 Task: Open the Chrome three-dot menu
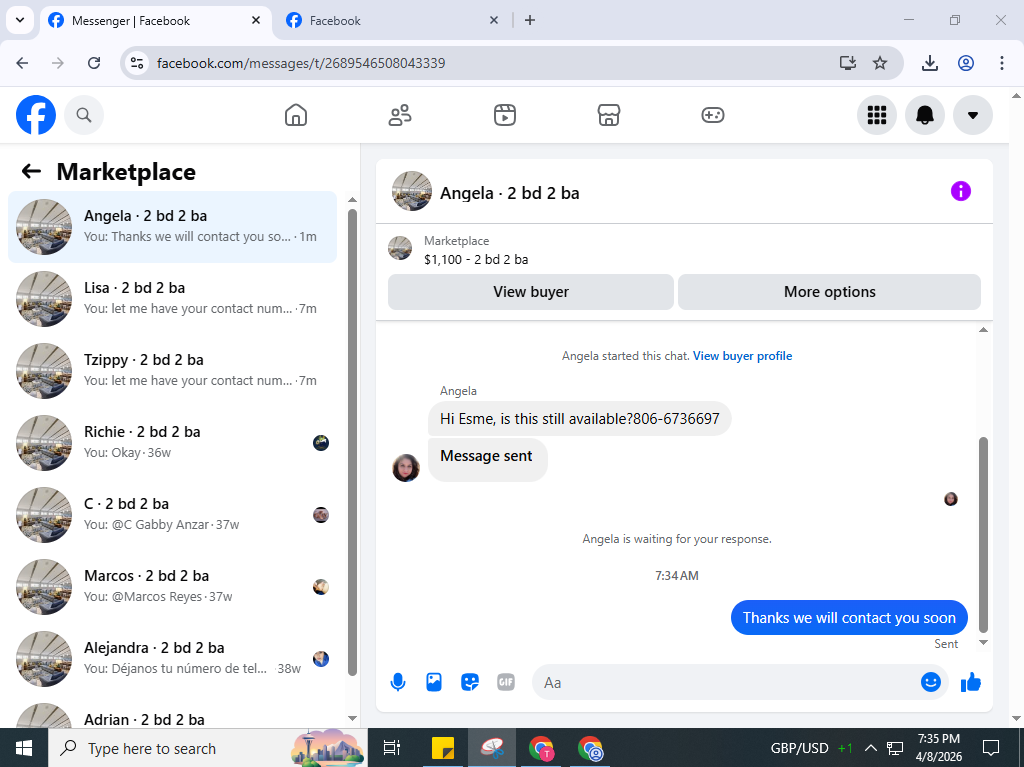[x=1002, y=63]
